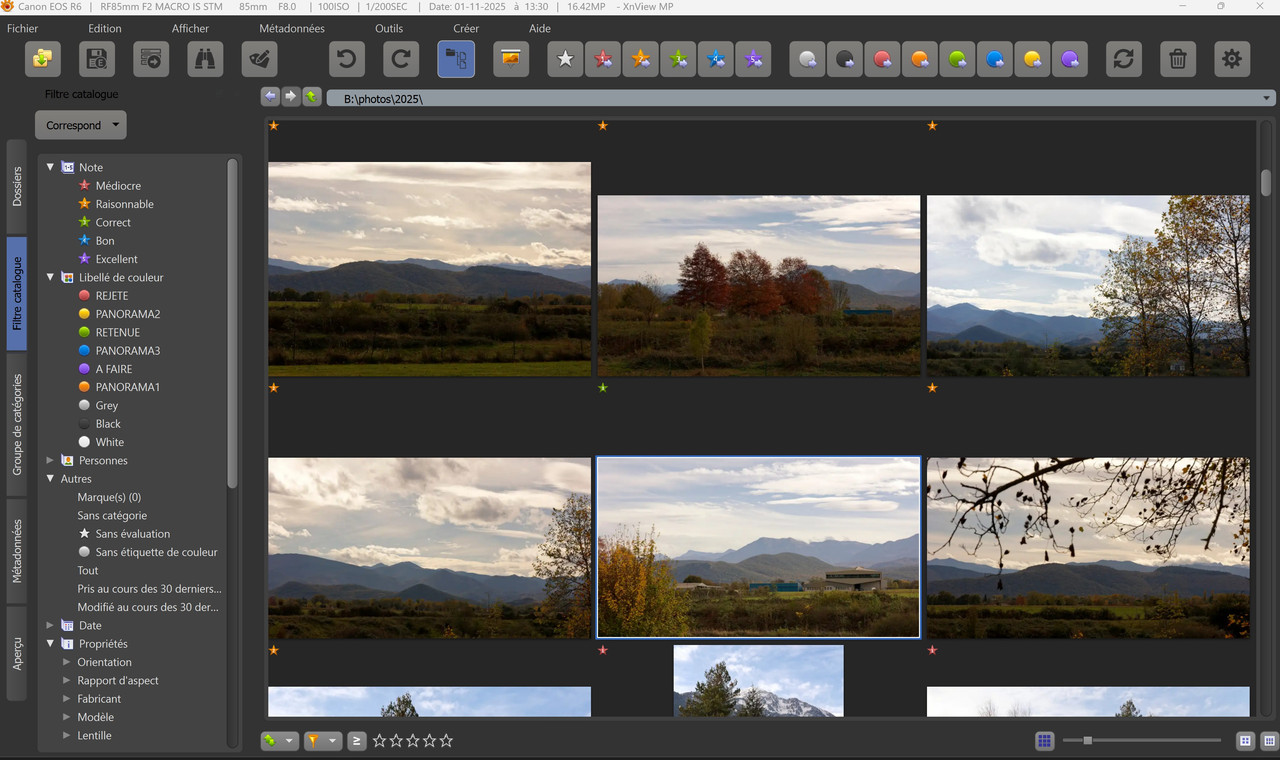Open the batch convert toolbar icon
This screenshot has height=760, width=1280.
tap(151, 59)
